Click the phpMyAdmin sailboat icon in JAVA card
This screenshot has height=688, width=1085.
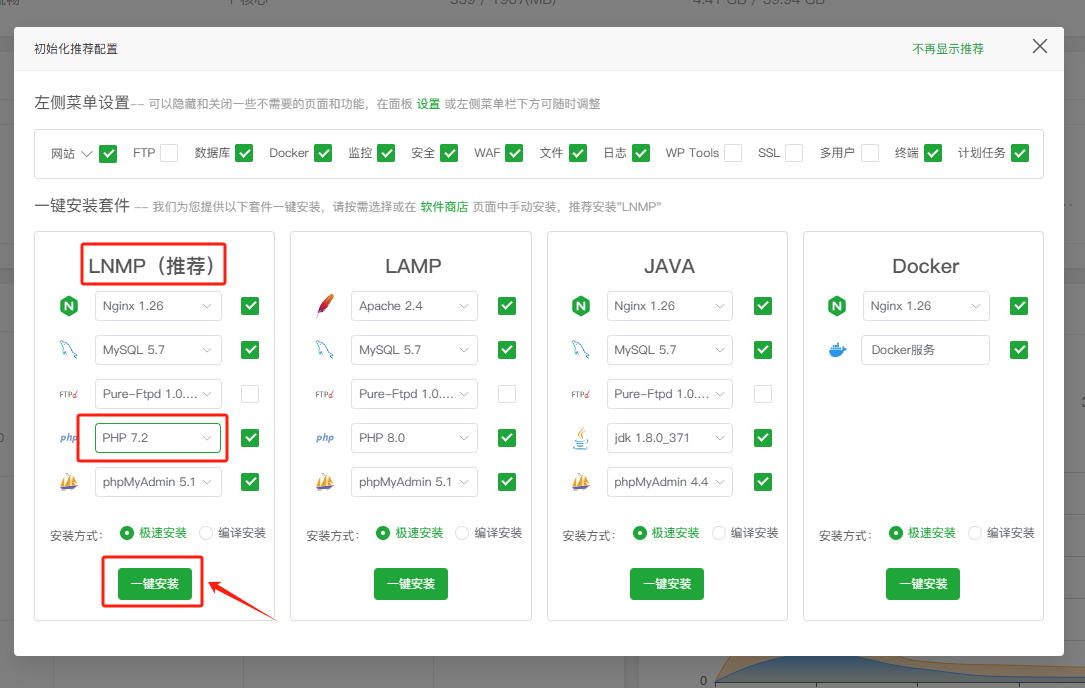coord(581,482)
